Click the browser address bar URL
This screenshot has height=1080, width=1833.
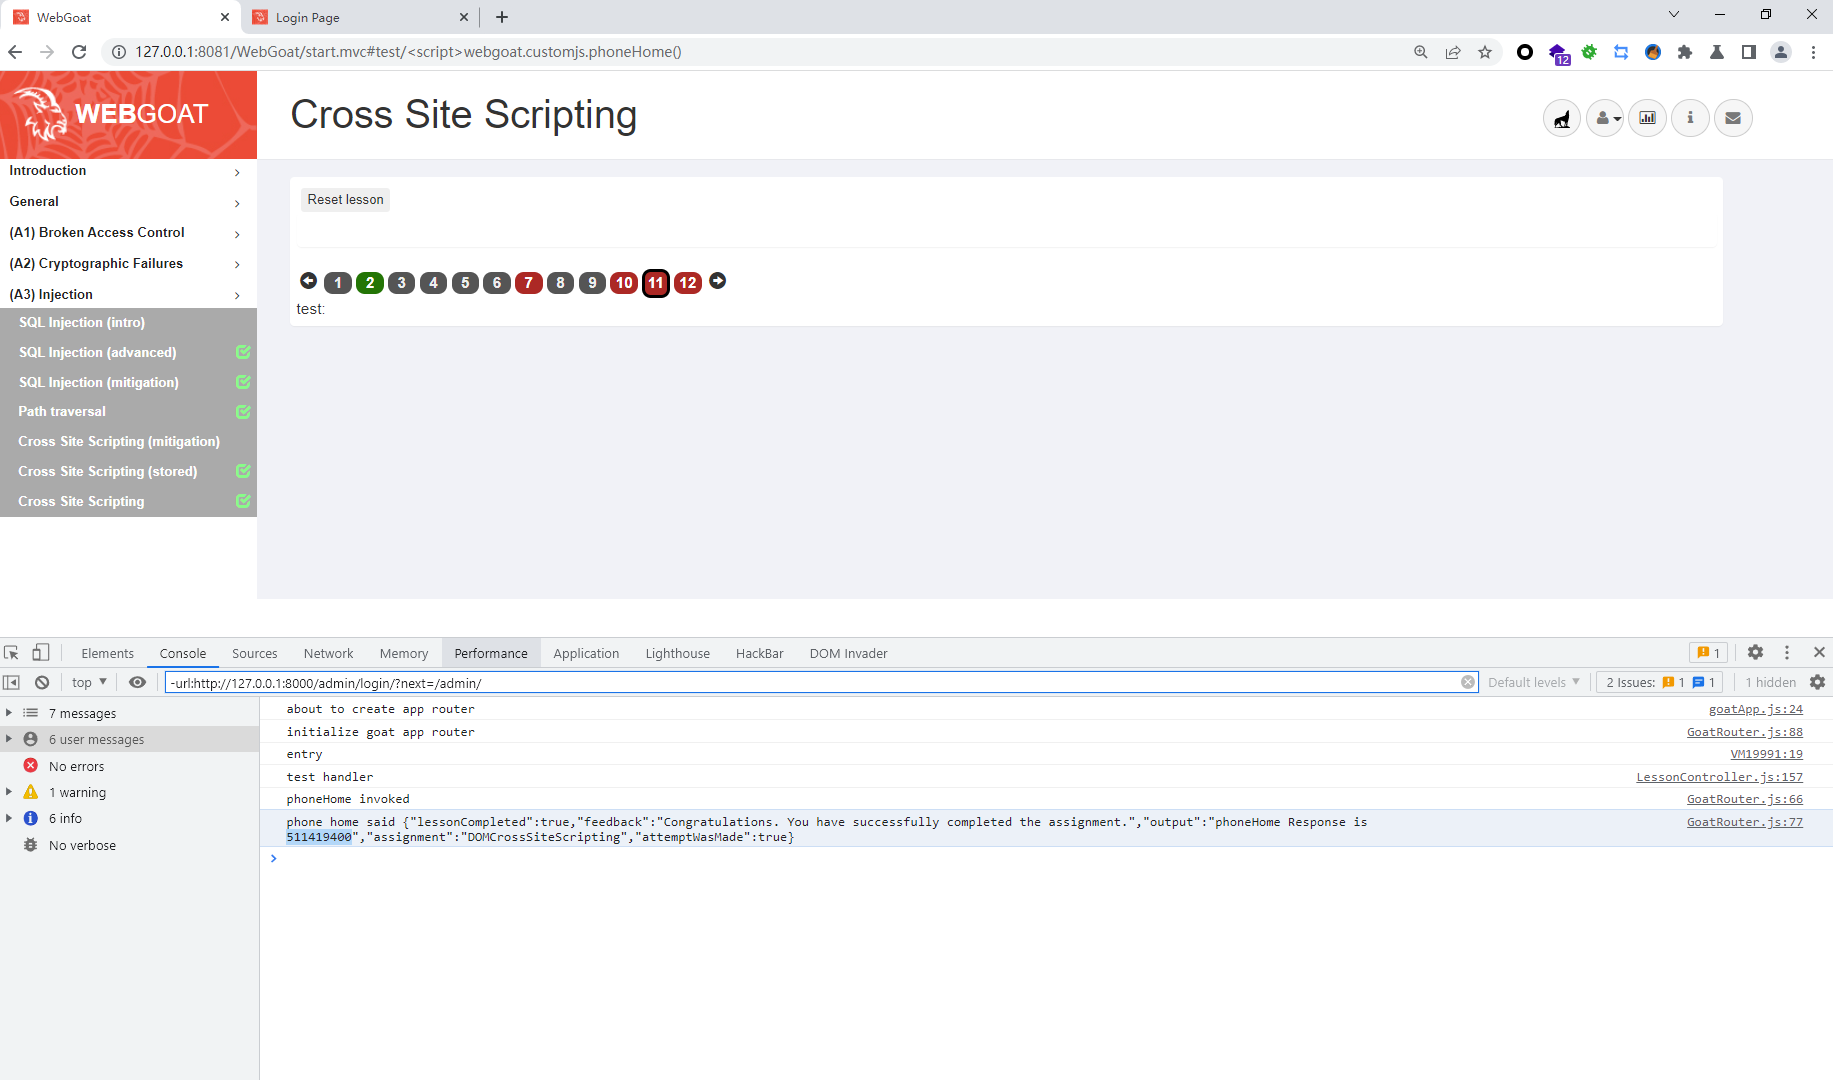coord(409,52)
